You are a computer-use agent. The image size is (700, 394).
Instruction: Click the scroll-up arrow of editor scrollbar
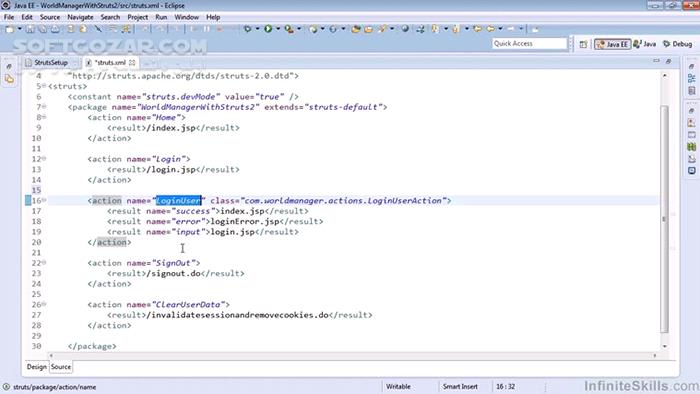click(665, 76)
